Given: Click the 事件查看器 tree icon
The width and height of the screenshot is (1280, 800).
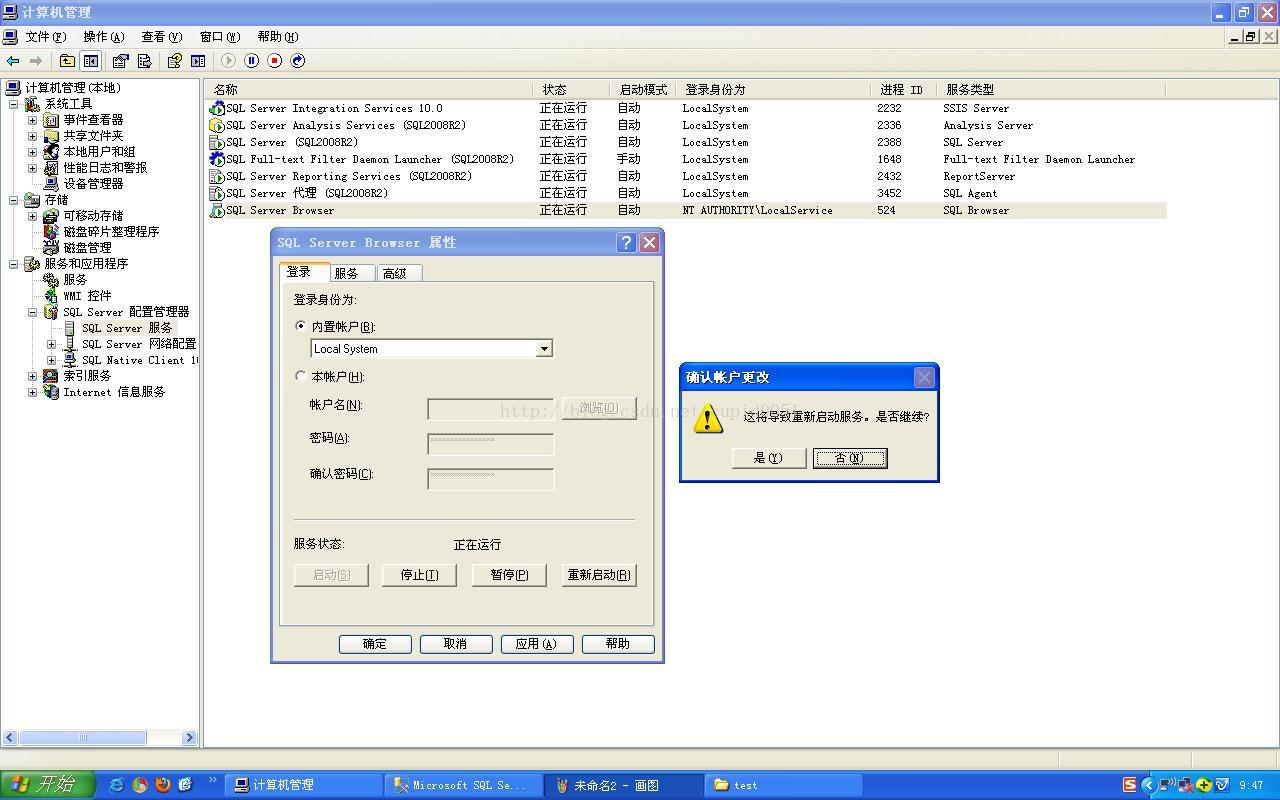Looking at the screenshot, I should (51, 120).
